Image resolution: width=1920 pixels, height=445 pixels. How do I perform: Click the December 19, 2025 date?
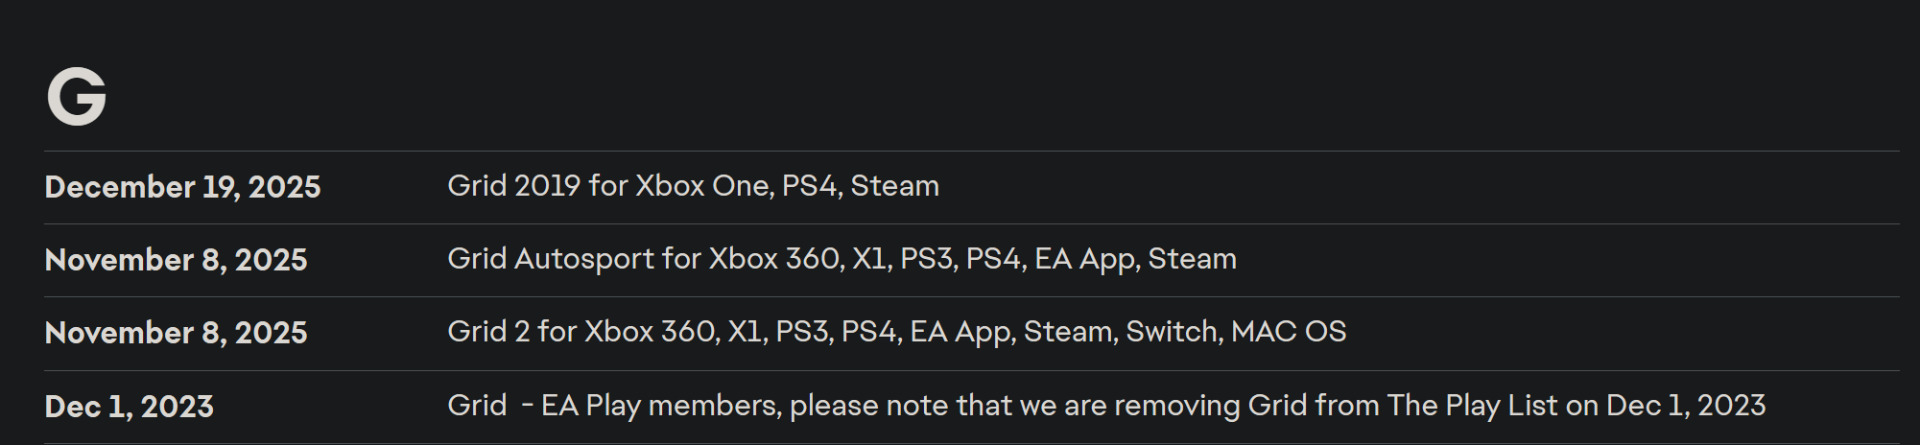pos(182,187)
